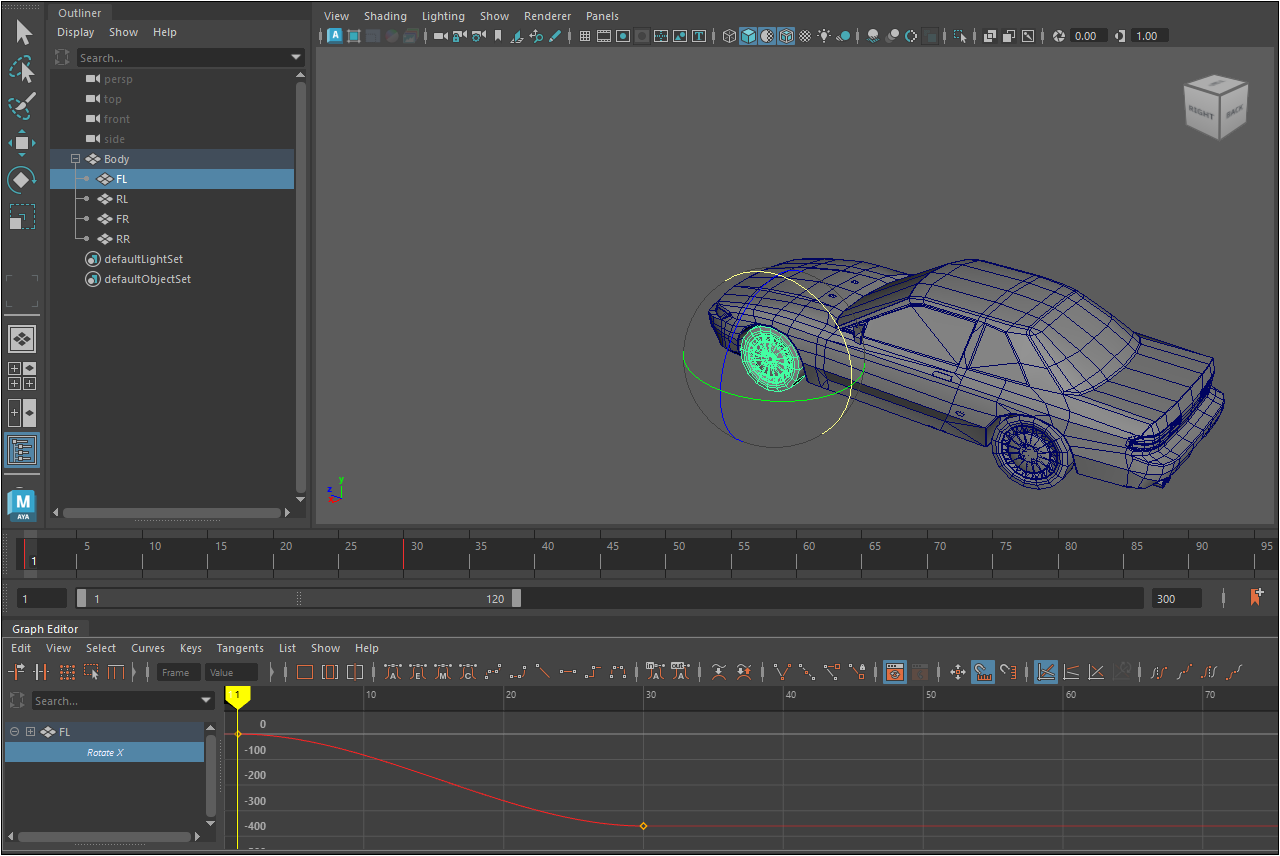Click the bookmark icon right of range slider

click(x=1257, y=598)
